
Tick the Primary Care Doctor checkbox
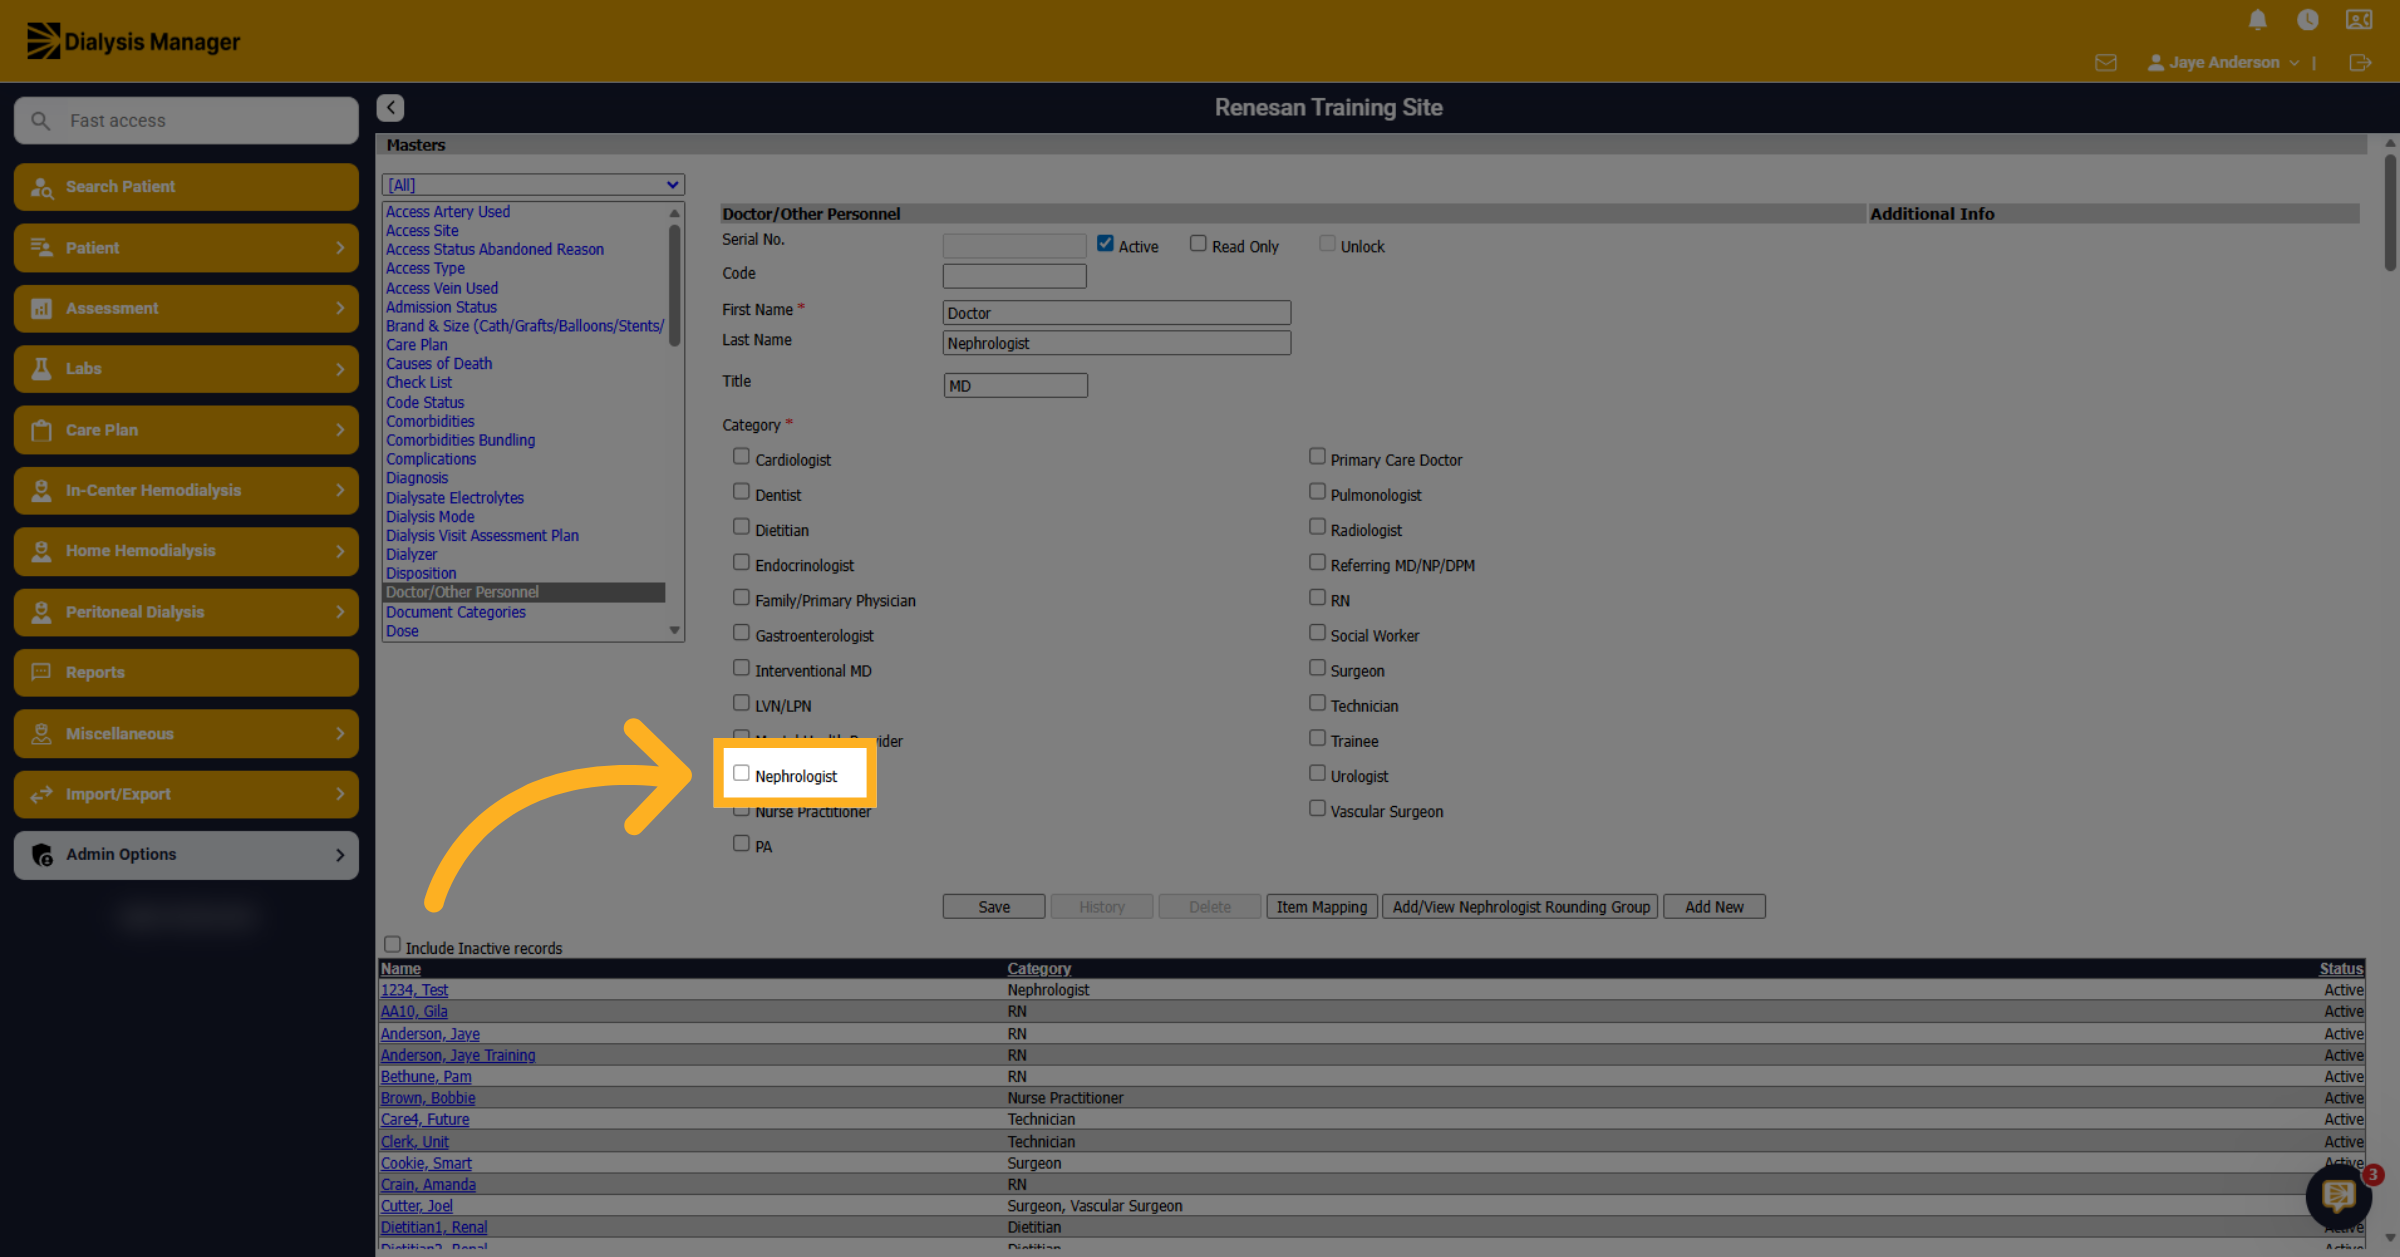(1317, 457)
